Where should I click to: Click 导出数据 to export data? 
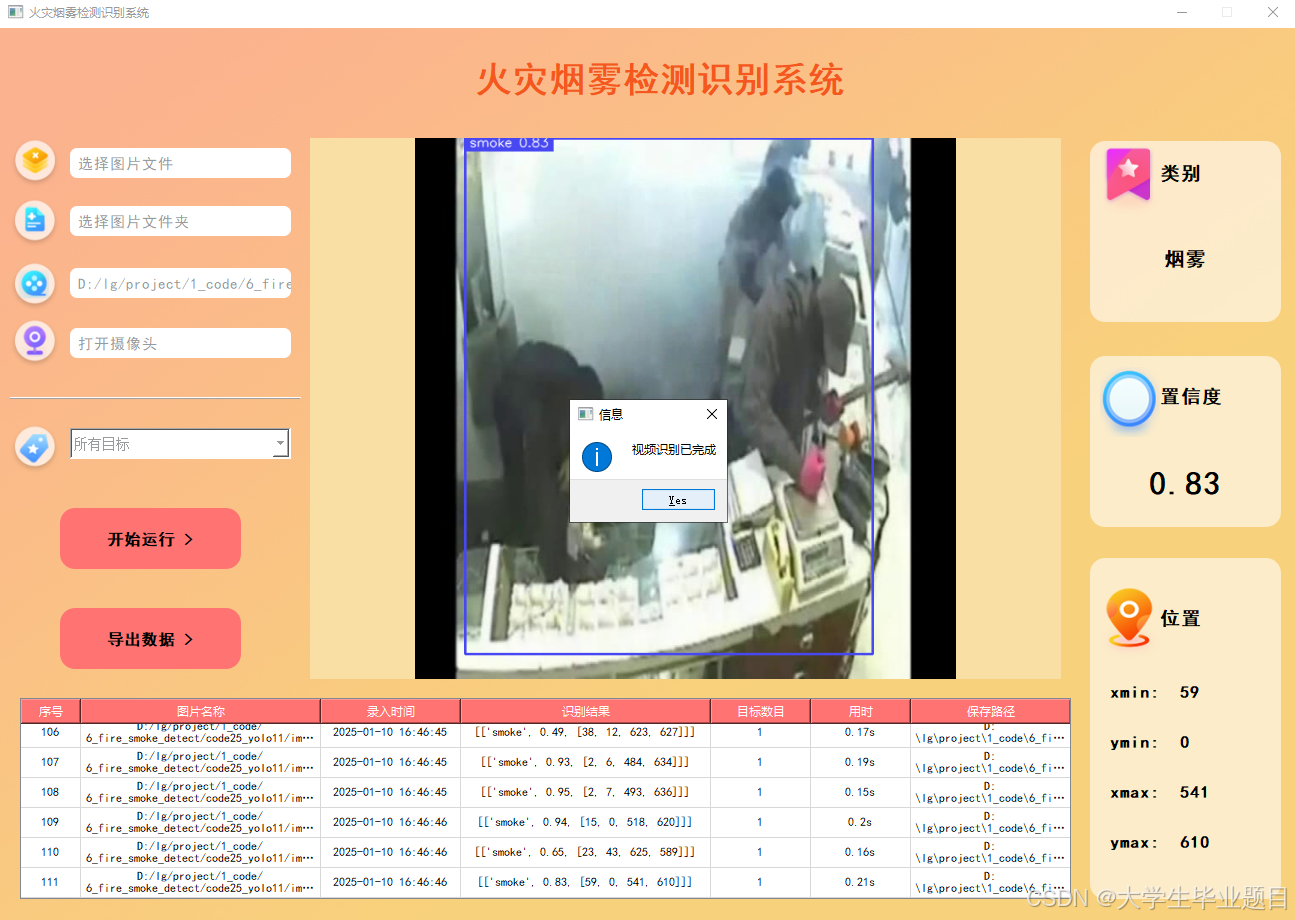pos(150,638)
